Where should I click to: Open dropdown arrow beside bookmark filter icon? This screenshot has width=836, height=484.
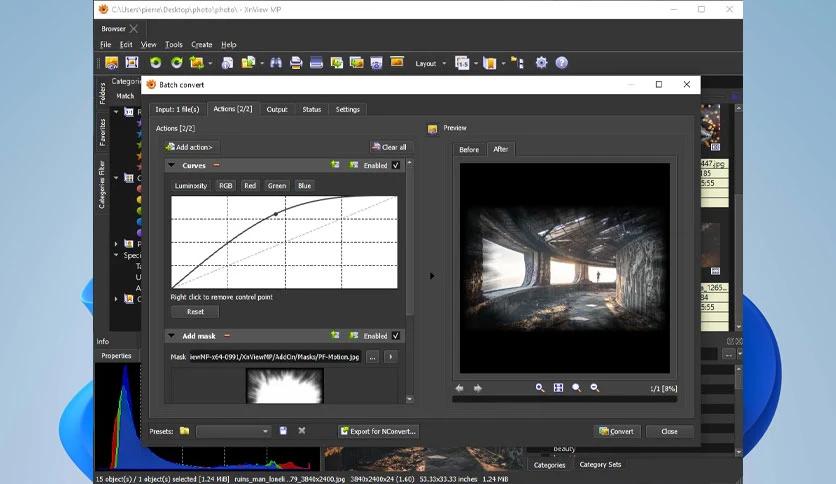point(503,63)
